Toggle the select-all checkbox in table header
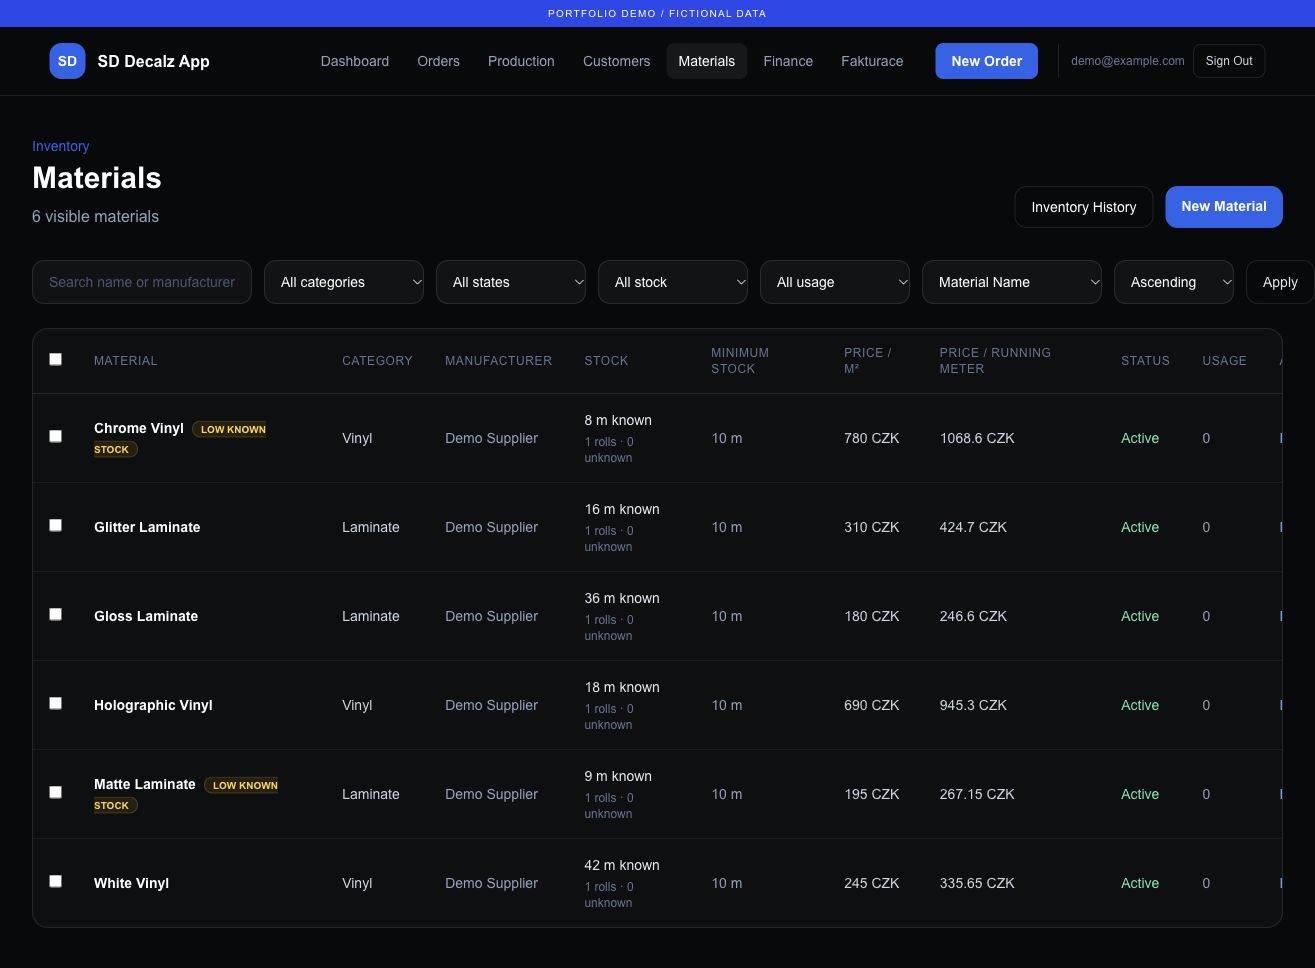Viewport: 1315px width, 968px height. [56, 359]
